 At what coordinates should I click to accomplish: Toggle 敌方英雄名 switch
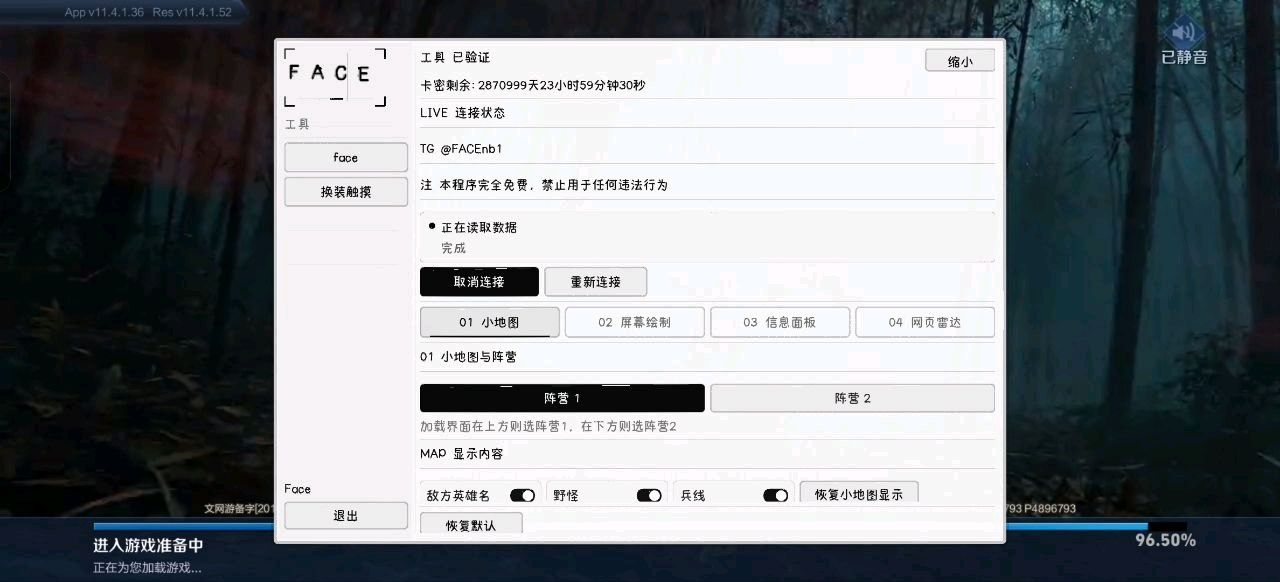tap(522, 495)
